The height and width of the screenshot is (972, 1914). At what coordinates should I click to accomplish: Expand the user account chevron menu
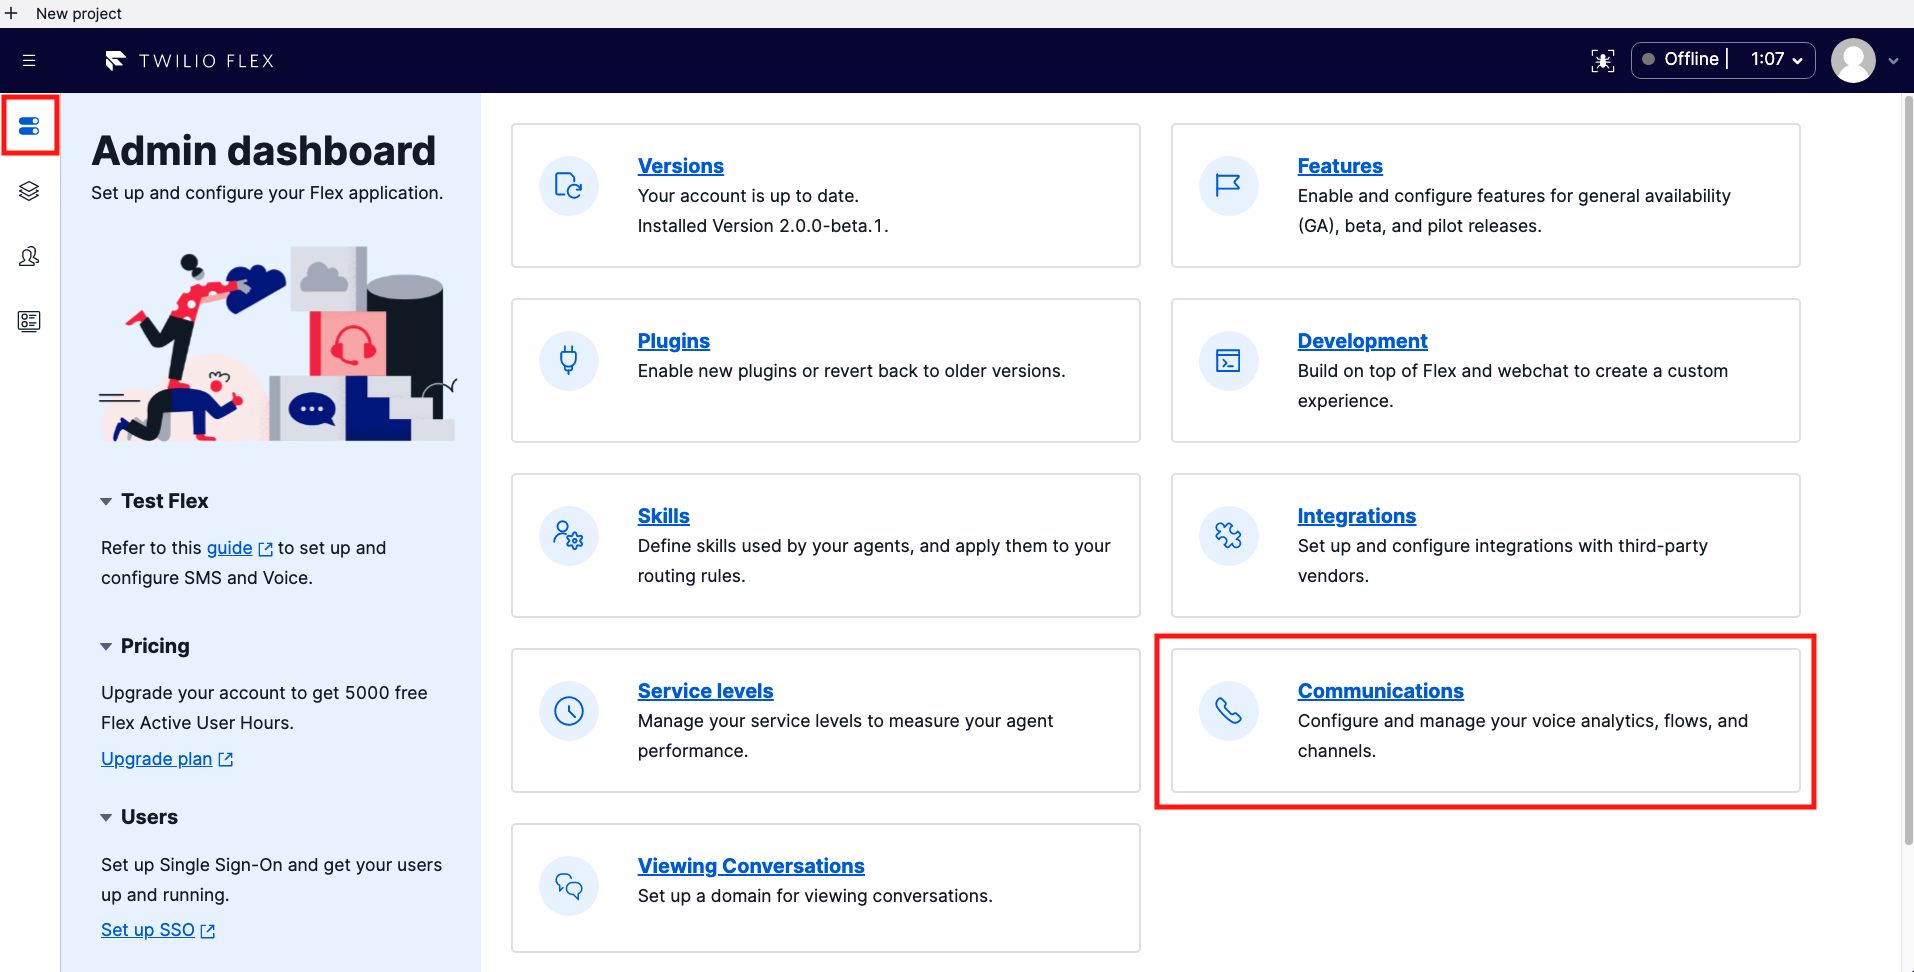click(1893, 61)
